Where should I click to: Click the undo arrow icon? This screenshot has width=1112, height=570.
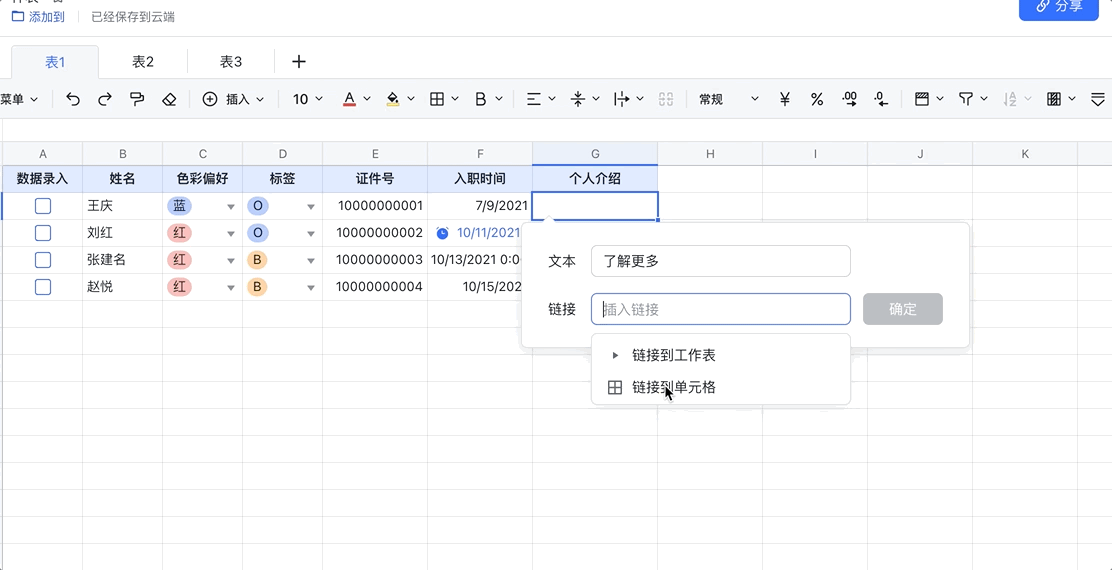(x=73, y=99)
